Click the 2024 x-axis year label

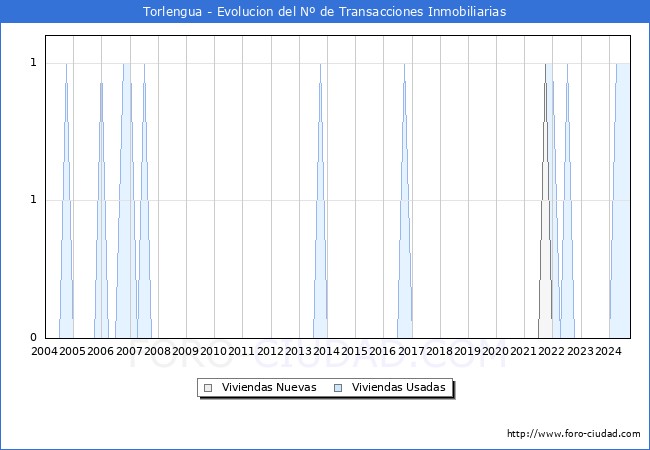click(608, 351)
